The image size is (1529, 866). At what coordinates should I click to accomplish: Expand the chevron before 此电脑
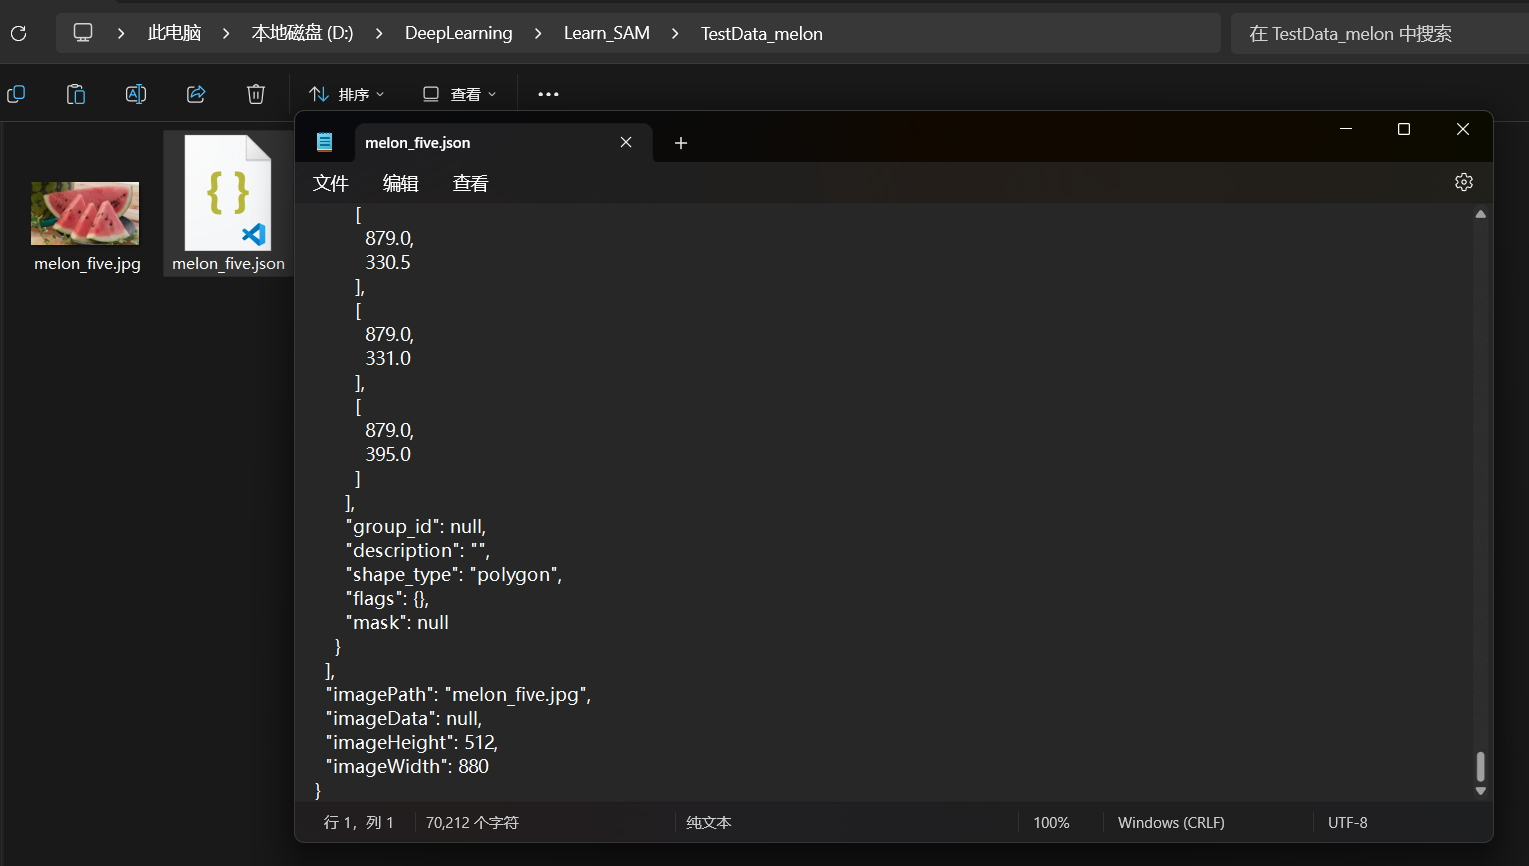[x=121, y=33]
